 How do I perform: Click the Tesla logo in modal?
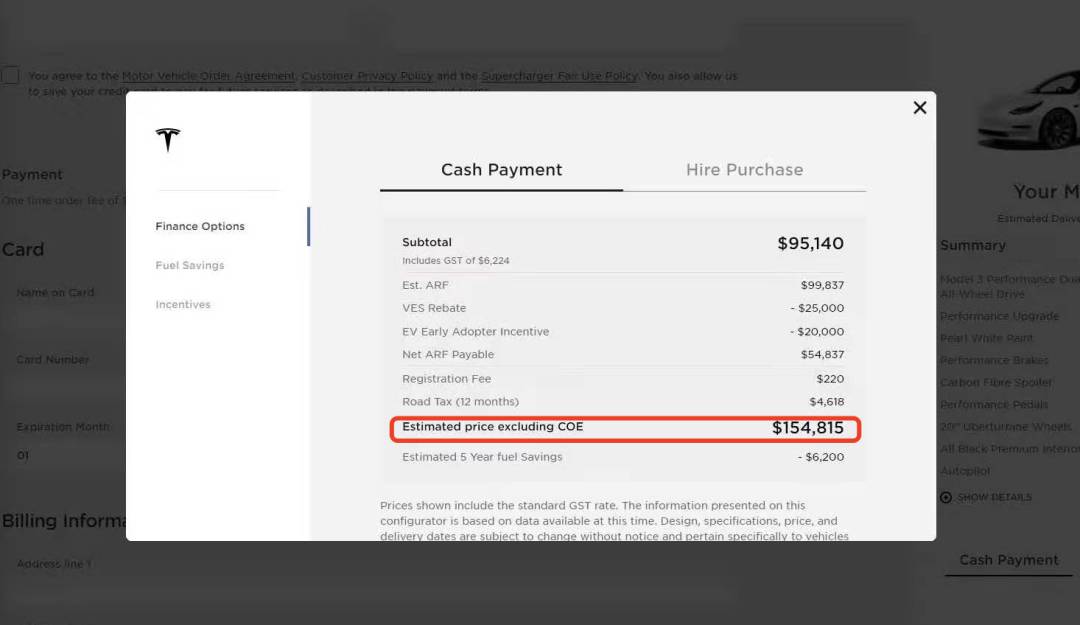pos(168,140)
